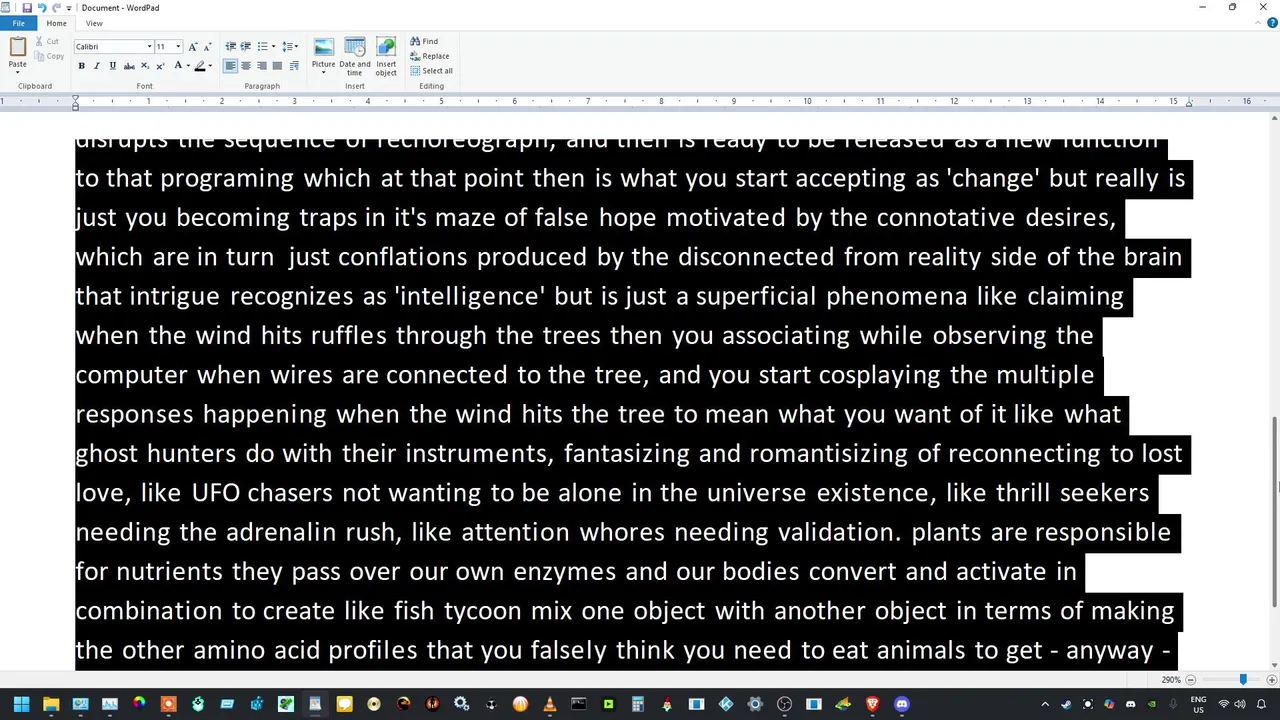Click the Copy button

49,56
